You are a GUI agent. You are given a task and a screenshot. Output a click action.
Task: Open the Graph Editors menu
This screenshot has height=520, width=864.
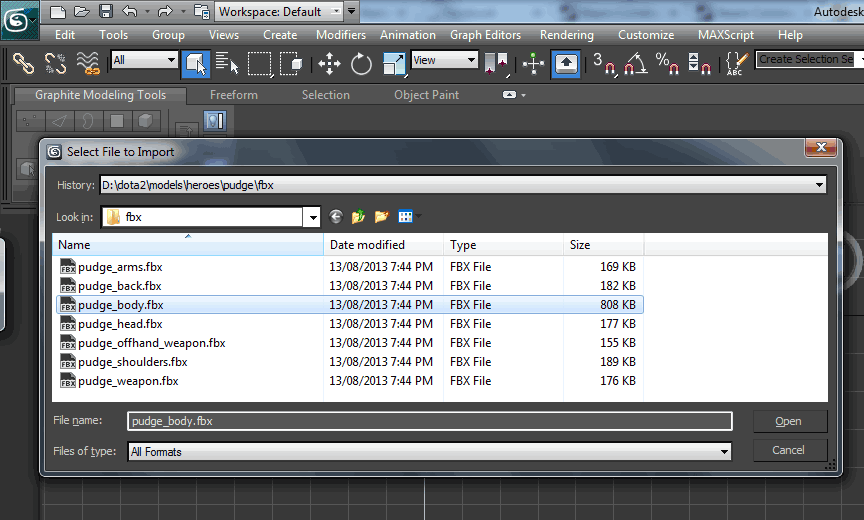tap(485, 35)
